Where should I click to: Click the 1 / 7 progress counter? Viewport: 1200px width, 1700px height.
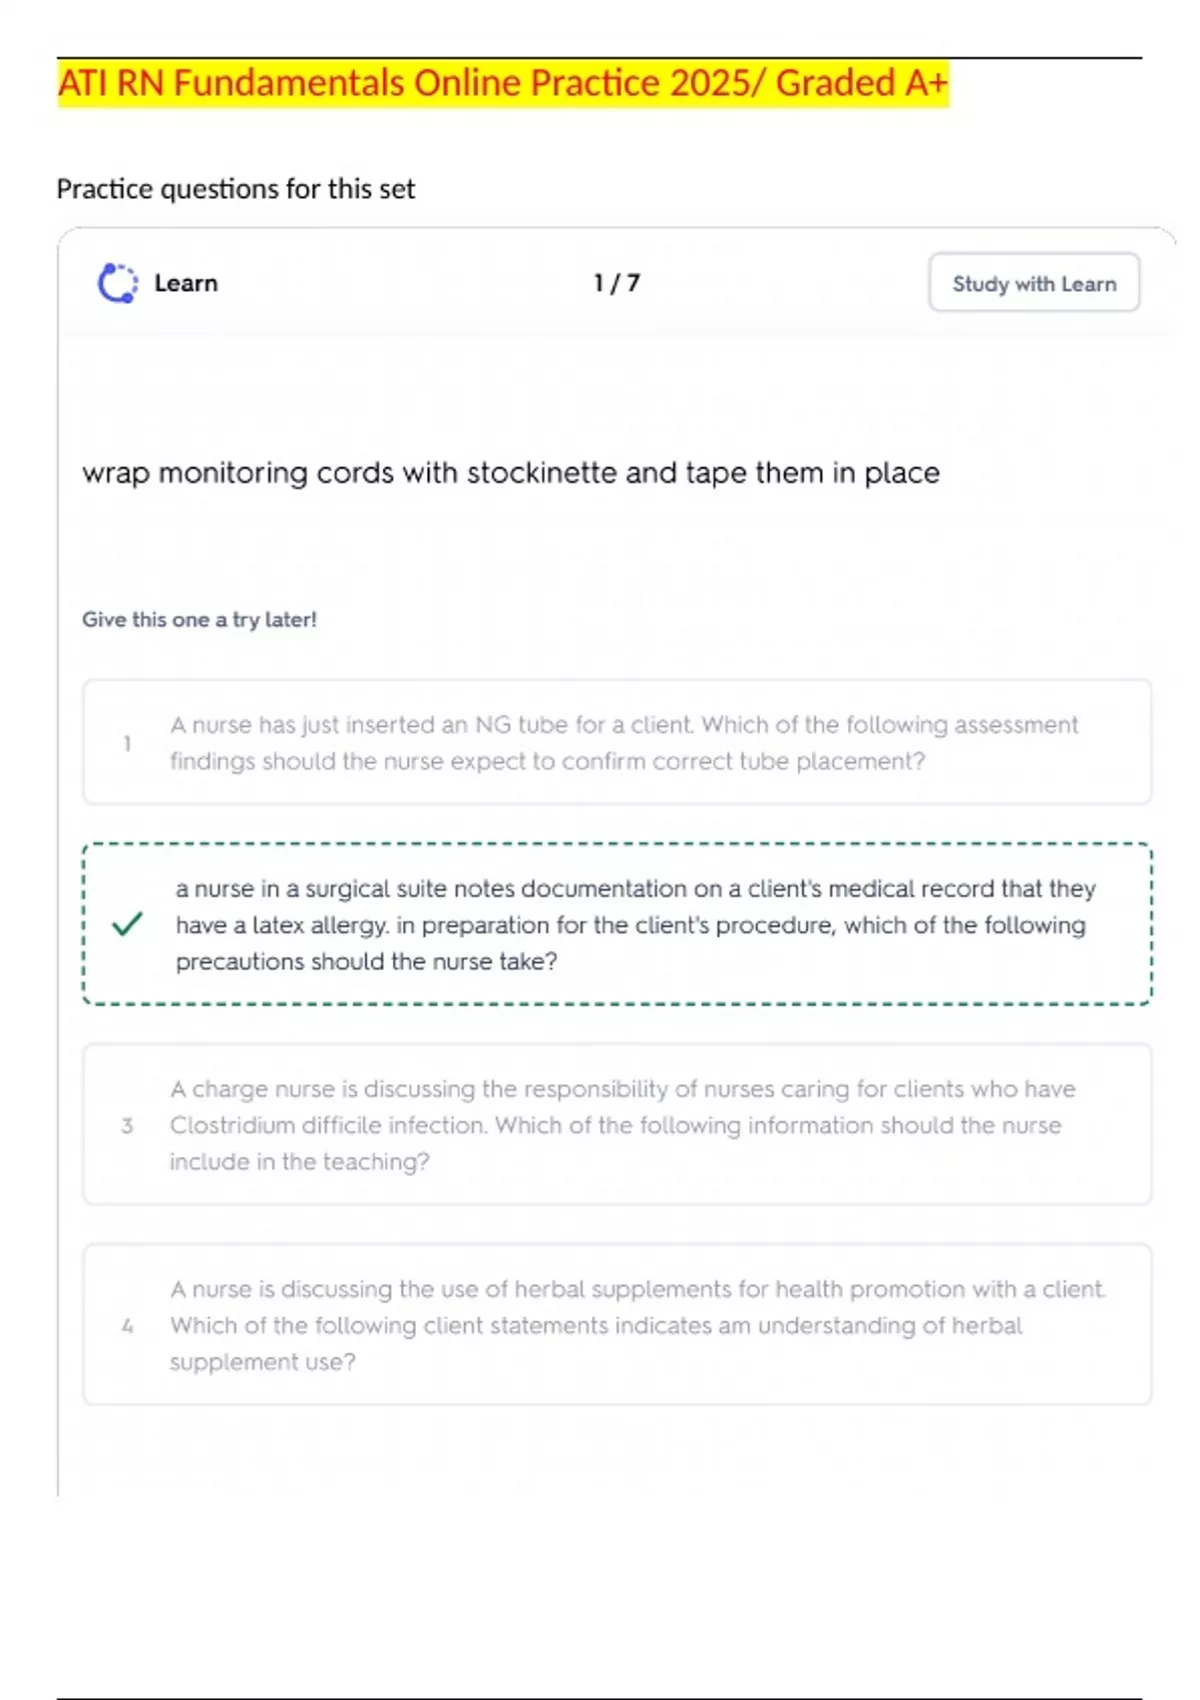[x=616, y=283]
